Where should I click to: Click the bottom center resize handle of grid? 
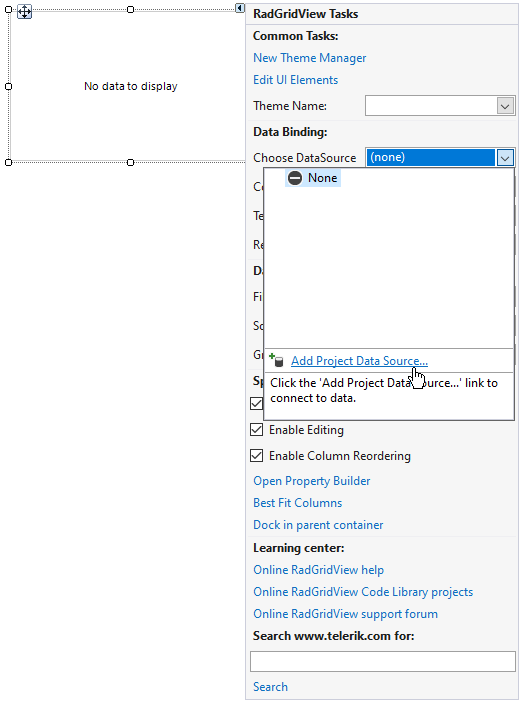(130, 162)
